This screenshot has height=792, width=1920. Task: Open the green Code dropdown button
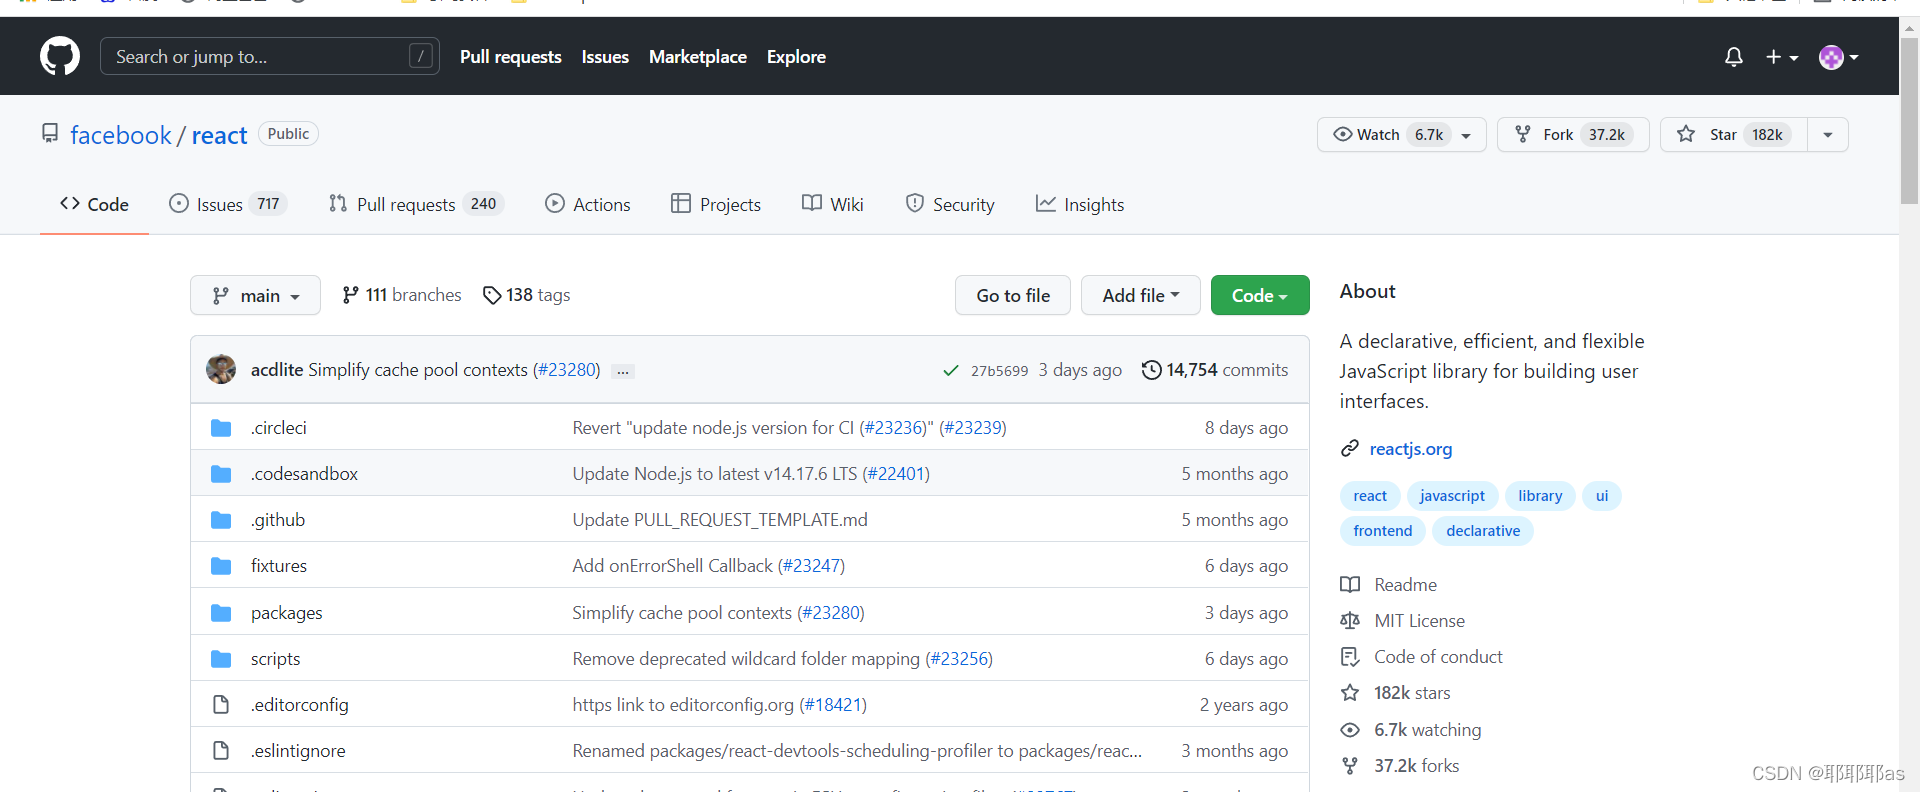pyautogui.click(x=1260, y=295)
